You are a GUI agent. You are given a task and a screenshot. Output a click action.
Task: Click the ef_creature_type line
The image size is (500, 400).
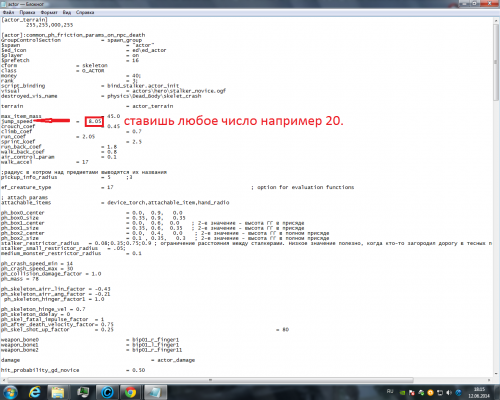pyautogui.click(x=177, y=187)
